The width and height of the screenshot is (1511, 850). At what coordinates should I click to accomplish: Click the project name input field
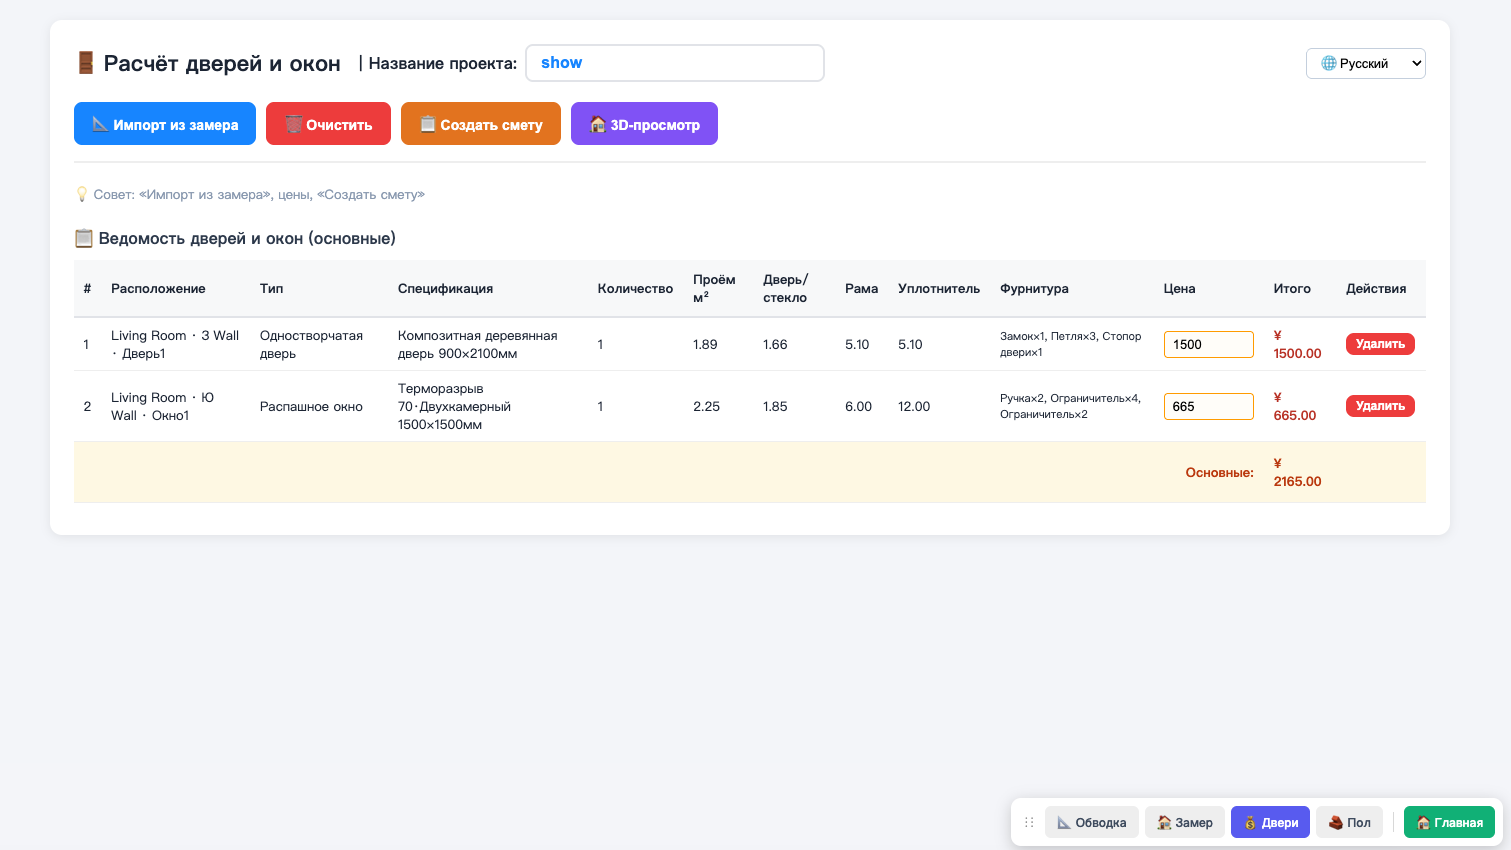tap(675, 63)
